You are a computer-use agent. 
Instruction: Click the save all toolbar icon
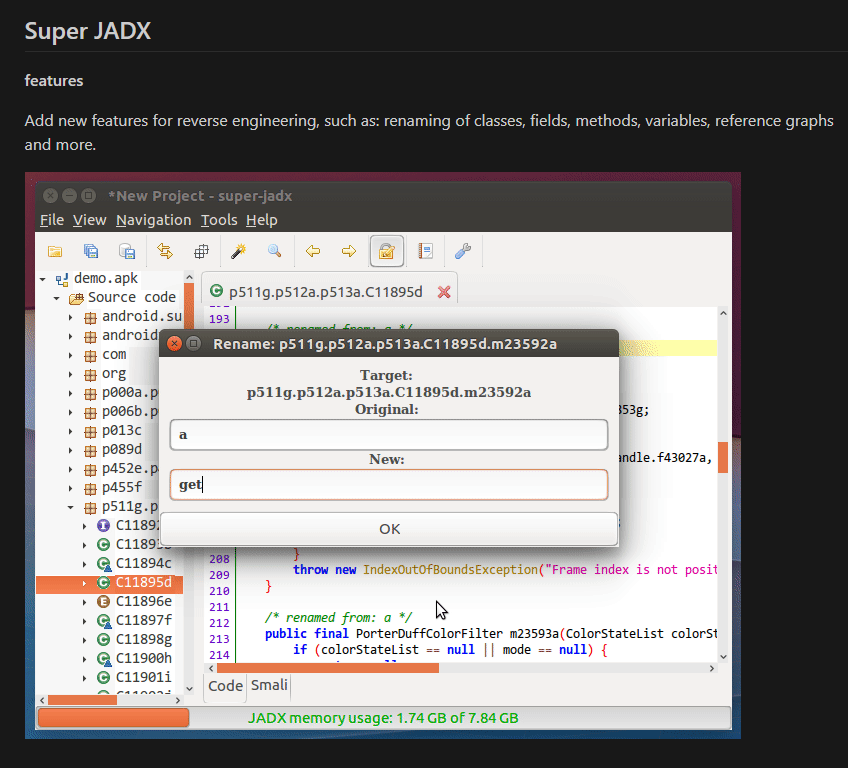(x=91, y=251)
